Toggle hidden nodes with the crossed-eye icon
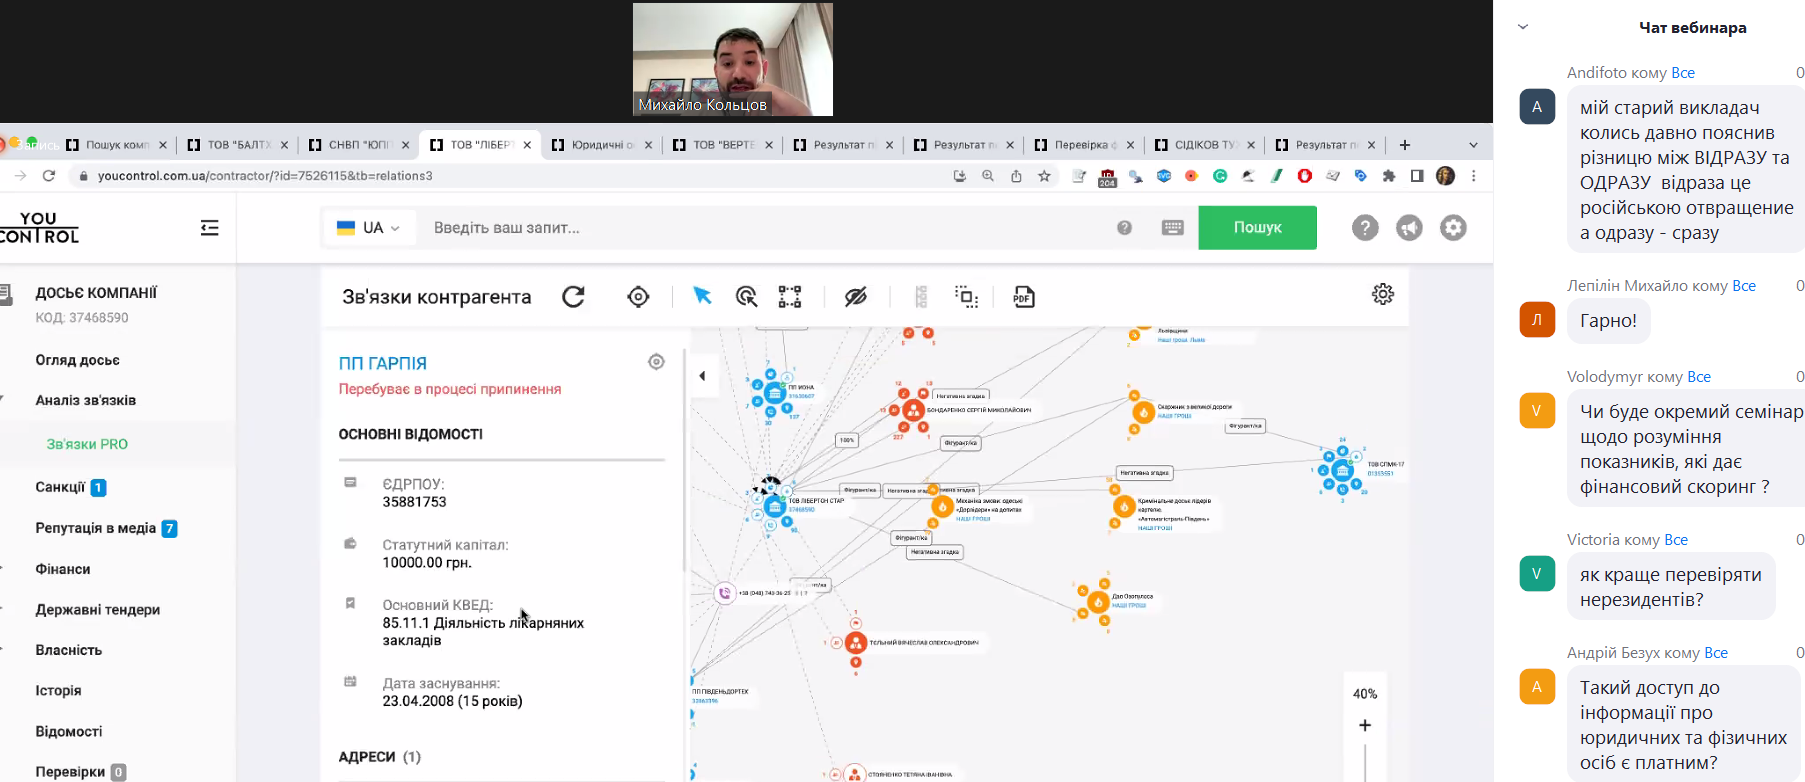The width and height of the screenshot is (1805, 782). (x=856, y=297)
